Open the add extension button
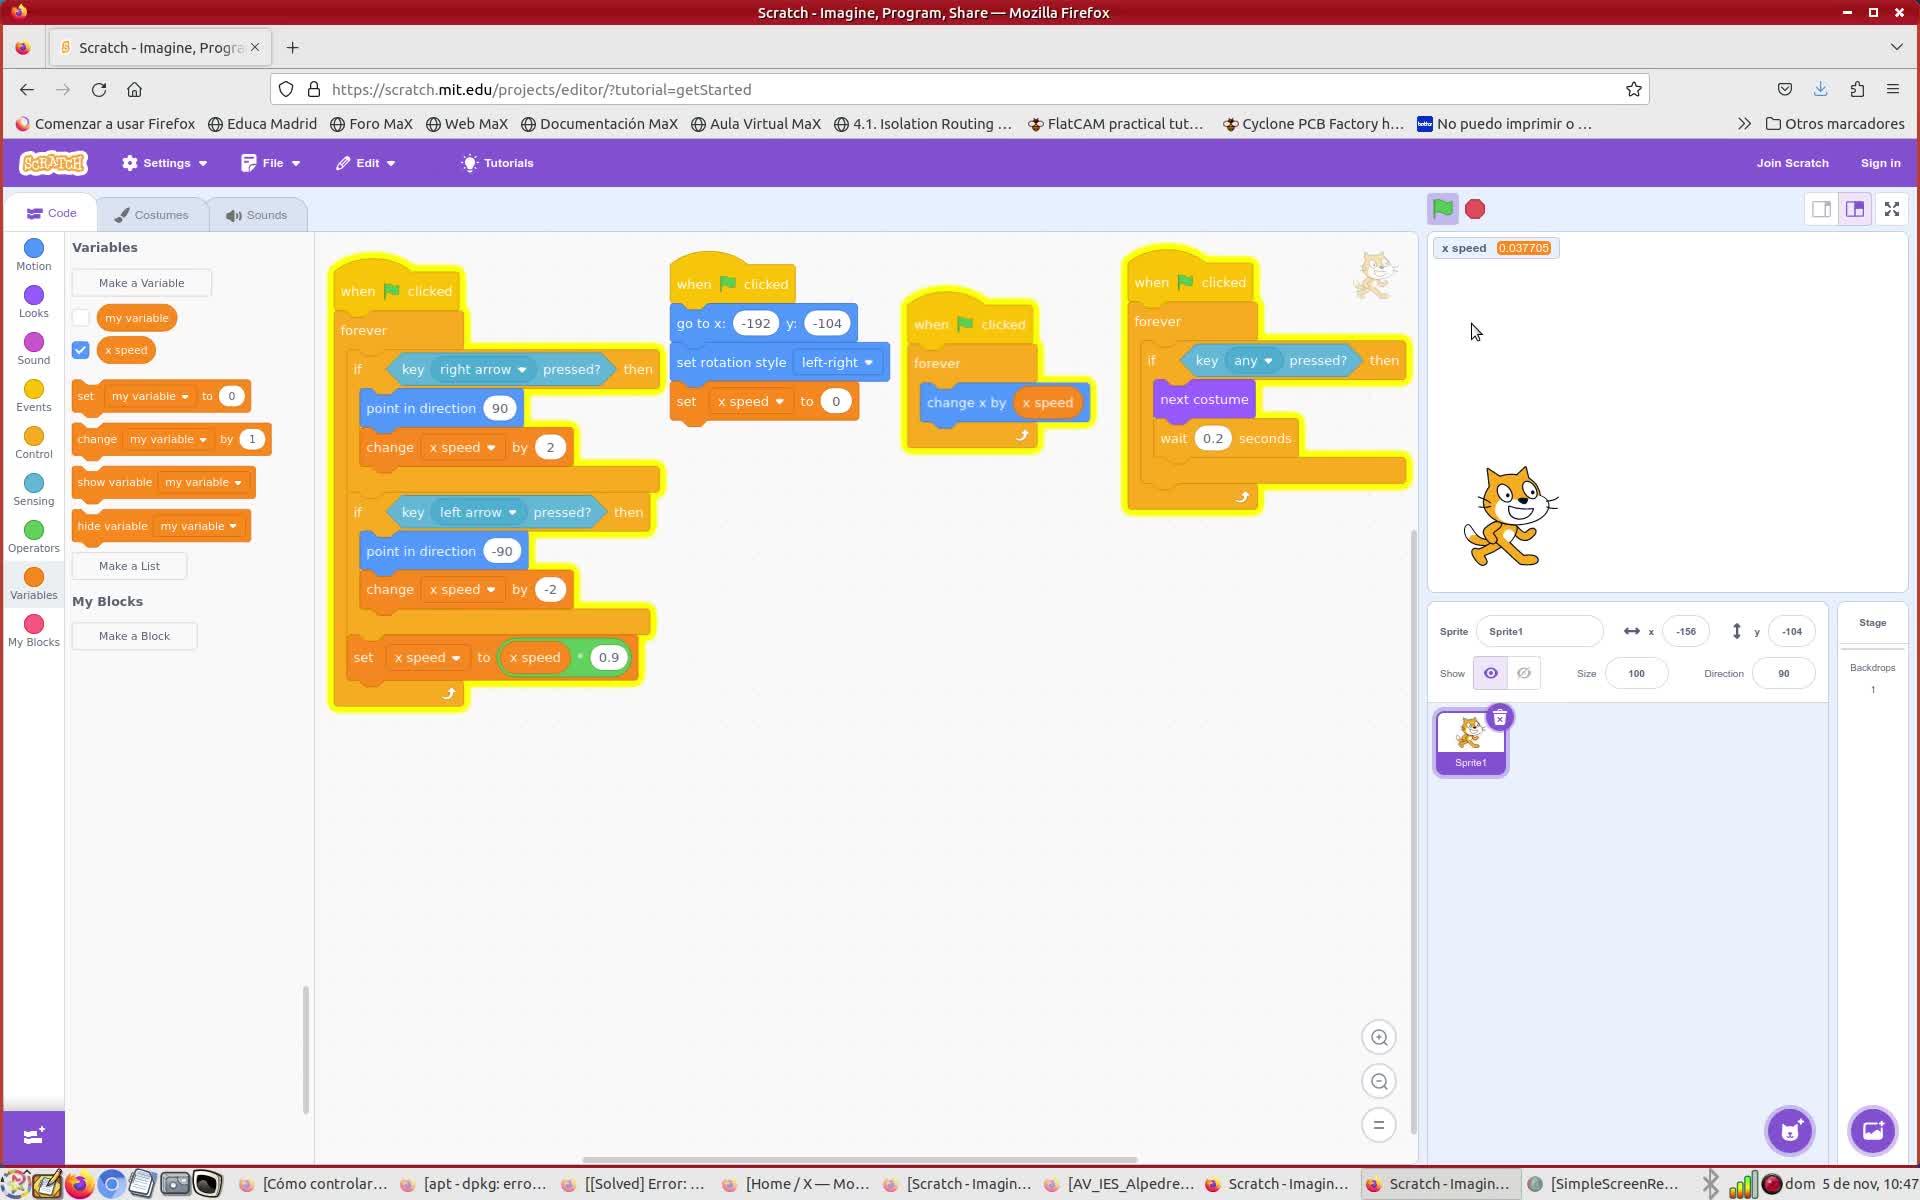 (33, 1136)
